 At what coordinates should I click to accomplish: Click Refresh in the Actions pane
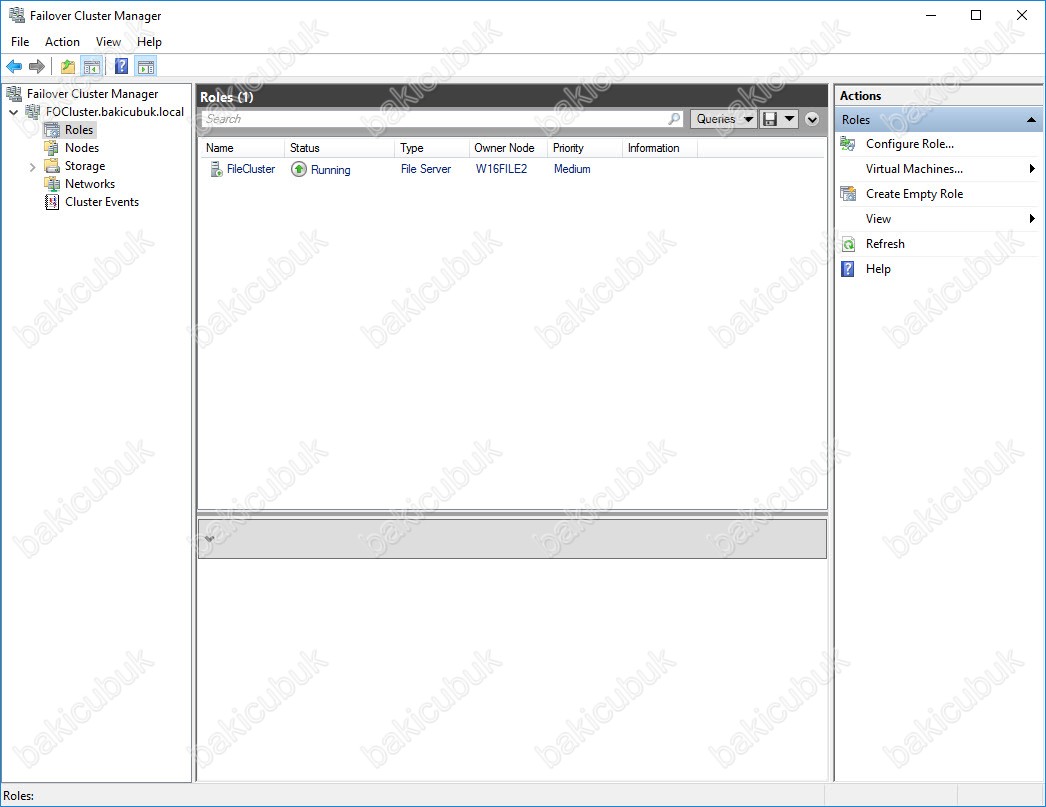coord(885,244)
